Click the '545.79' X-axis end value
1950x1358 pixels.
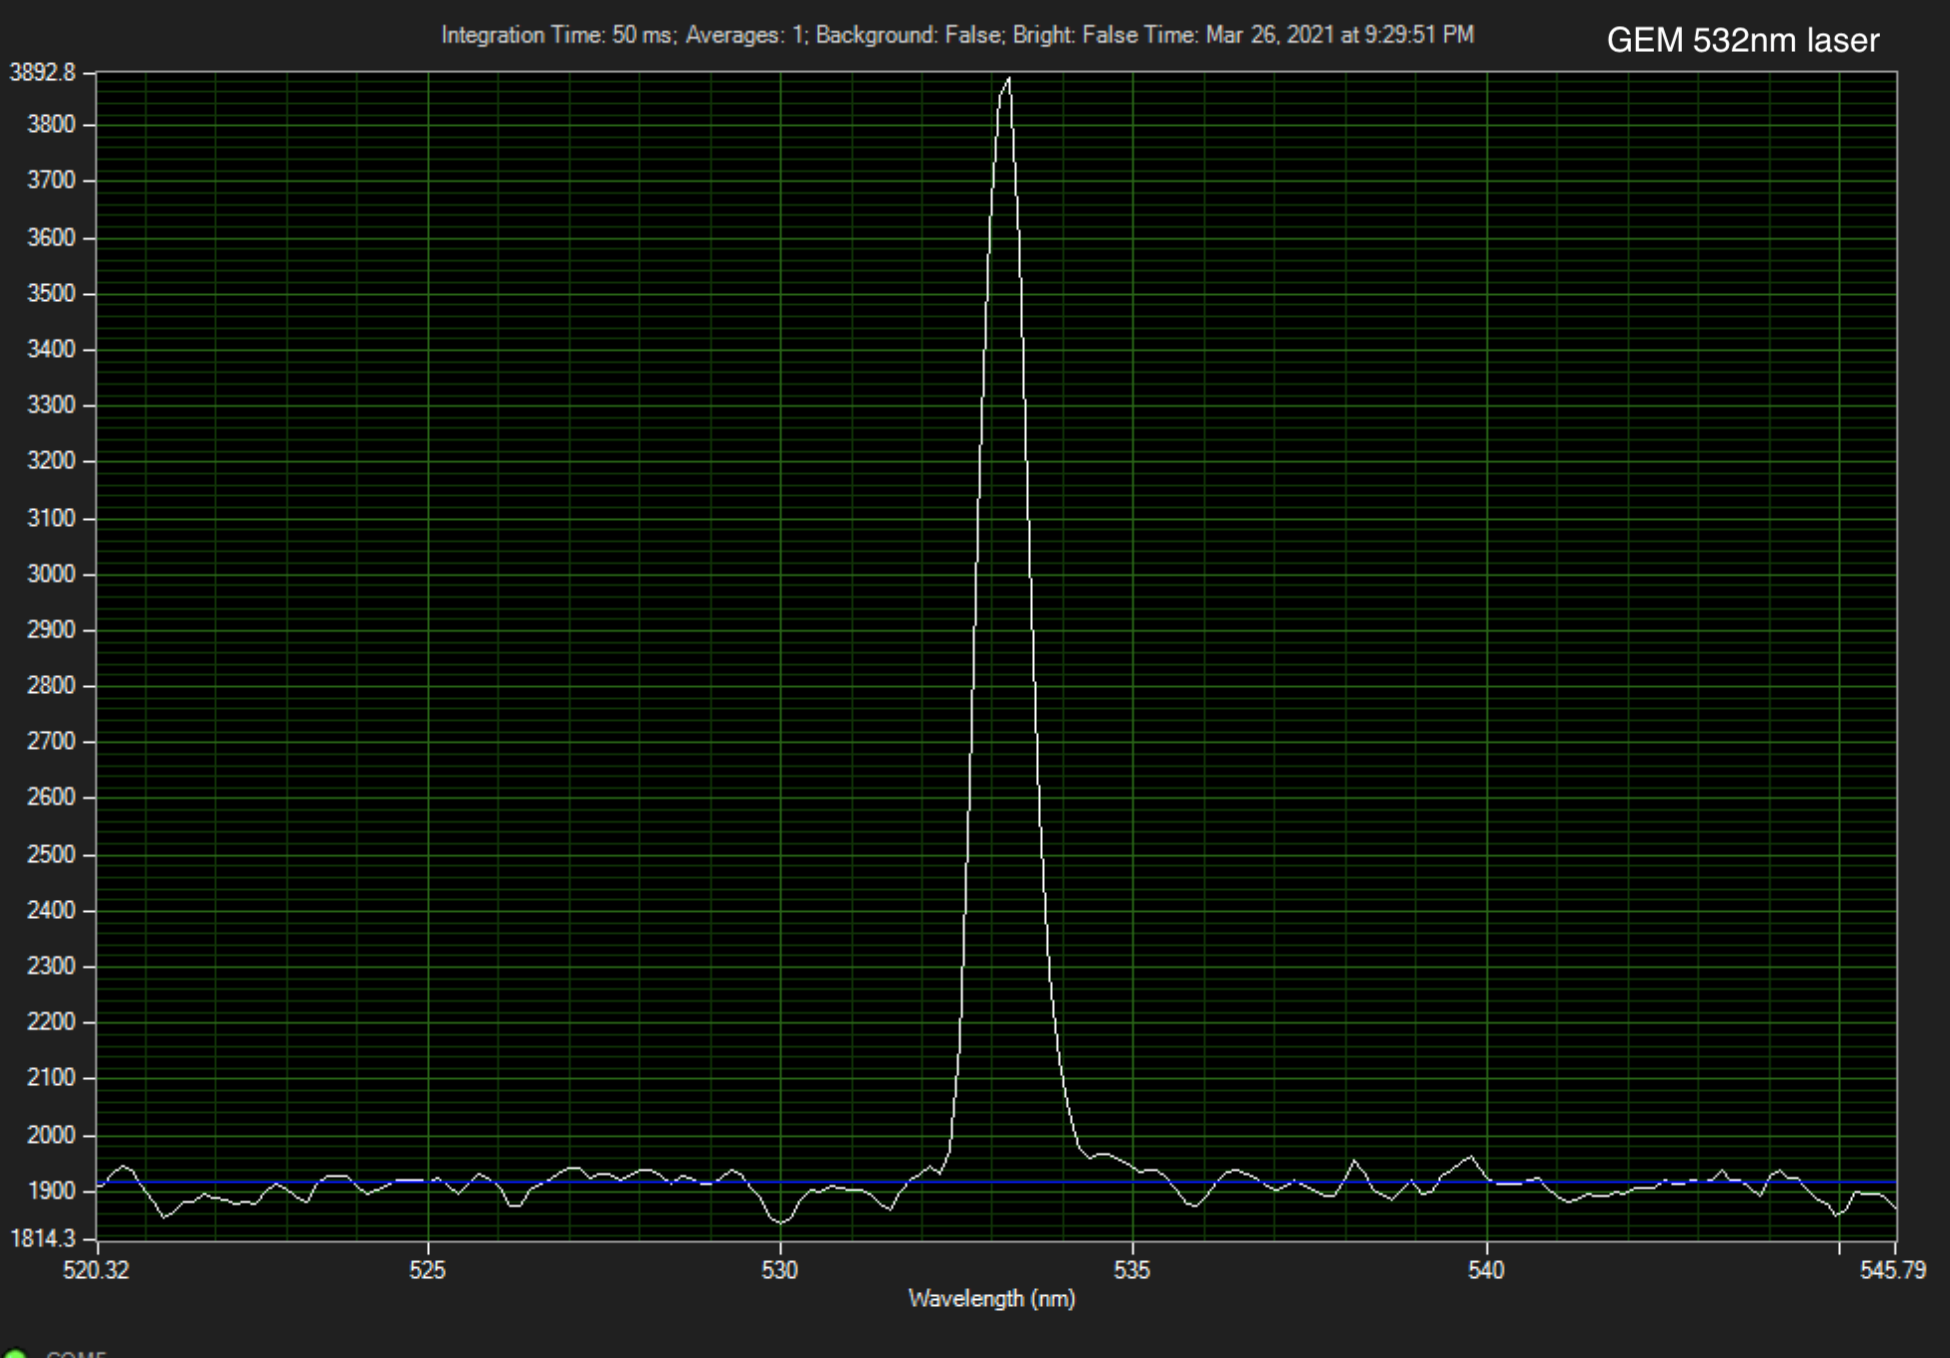click(1892, 1269)
